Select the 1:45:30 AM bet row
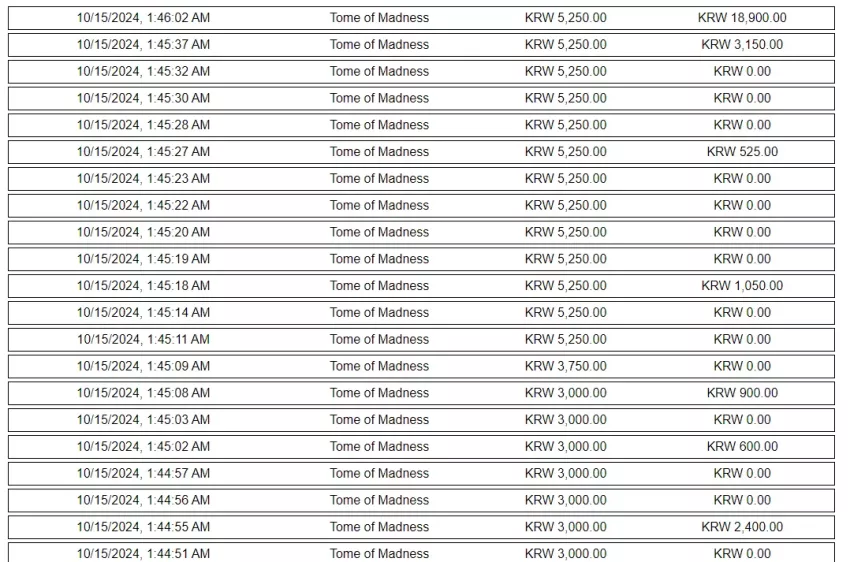The height and width of the screenshot is (562, 850). pyautogui.click(x=421, y=98)
